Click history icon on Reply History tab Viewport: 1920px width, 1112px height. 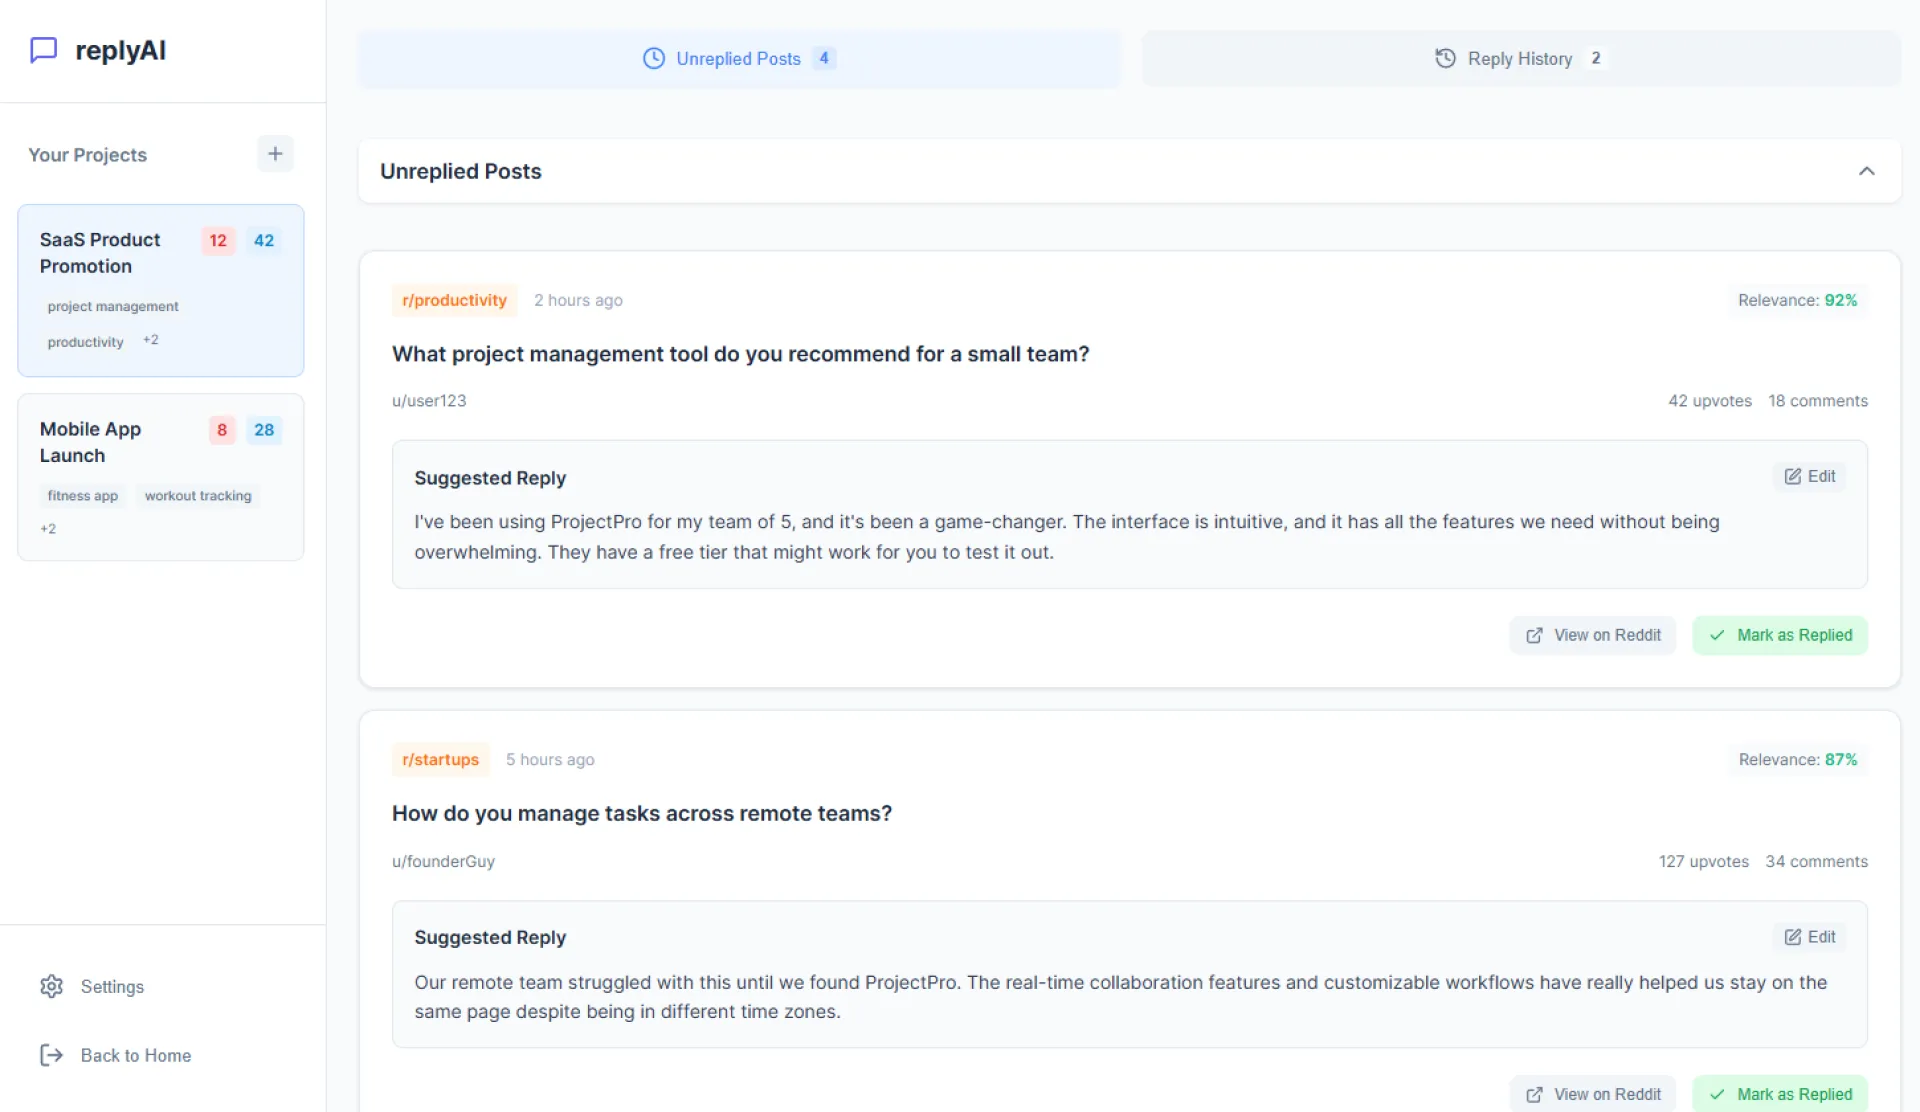[1445, 59]
